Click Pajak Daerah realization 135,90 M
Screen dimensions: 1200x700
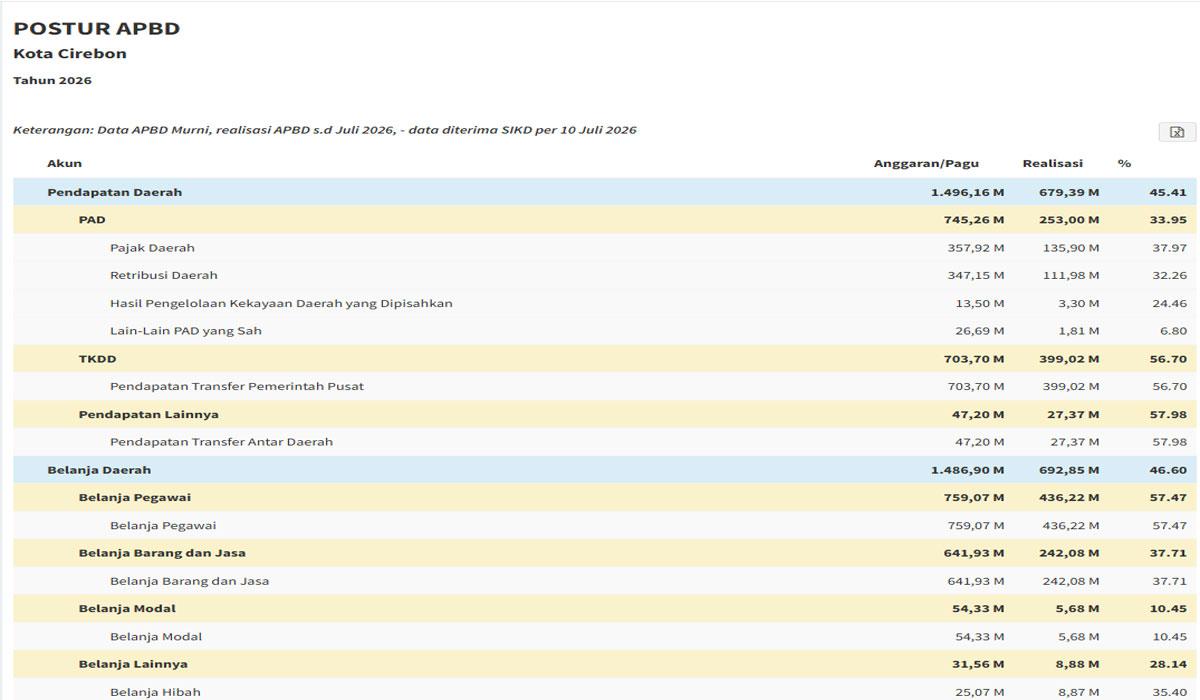coord(1070,248)
